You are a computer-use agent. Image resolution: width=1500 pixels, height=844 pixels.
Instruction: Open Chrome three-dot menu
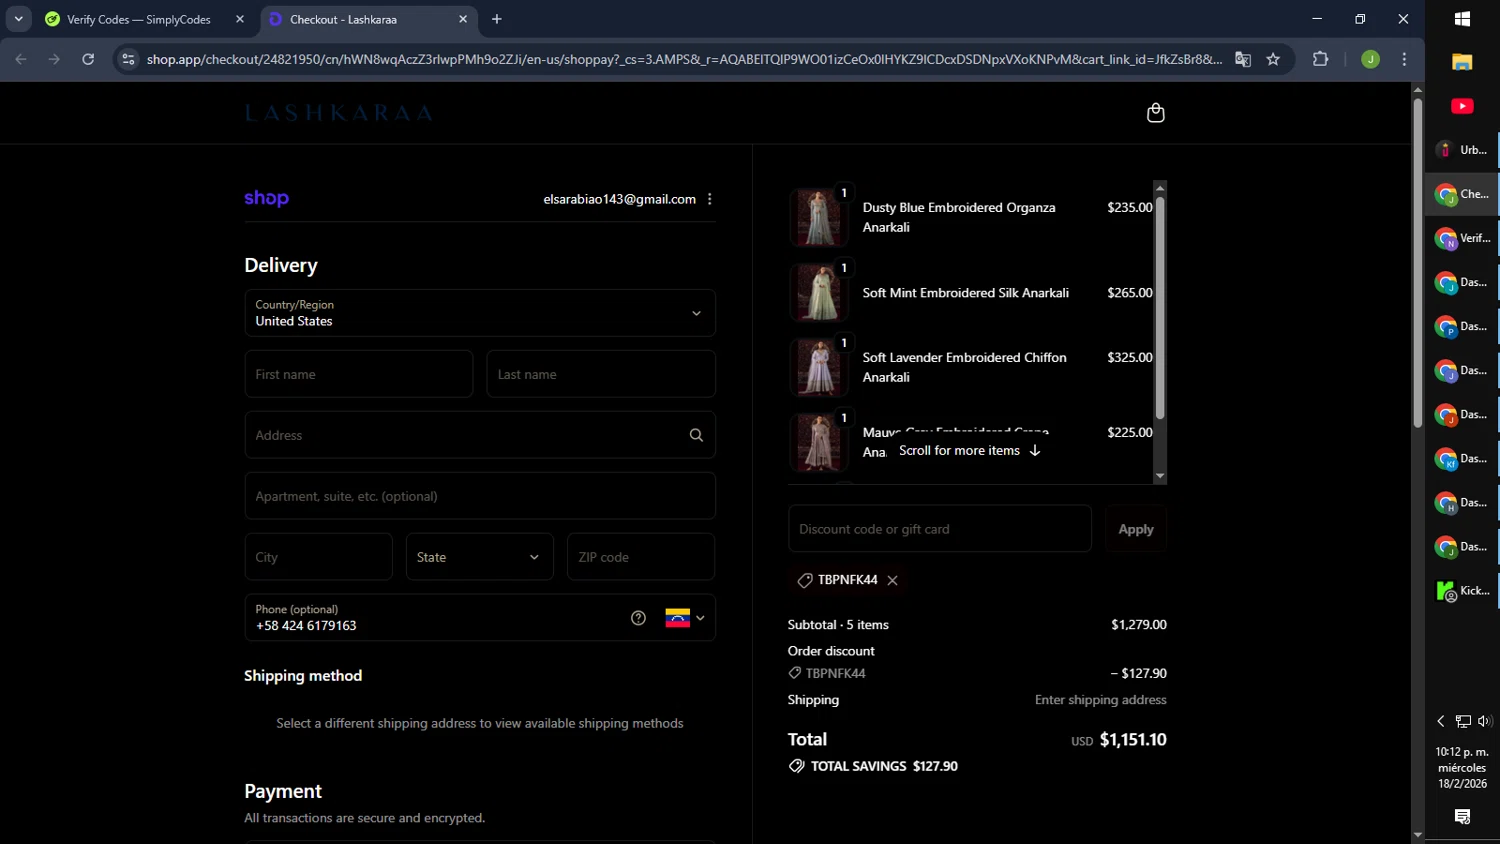(x=1404, y=59)
